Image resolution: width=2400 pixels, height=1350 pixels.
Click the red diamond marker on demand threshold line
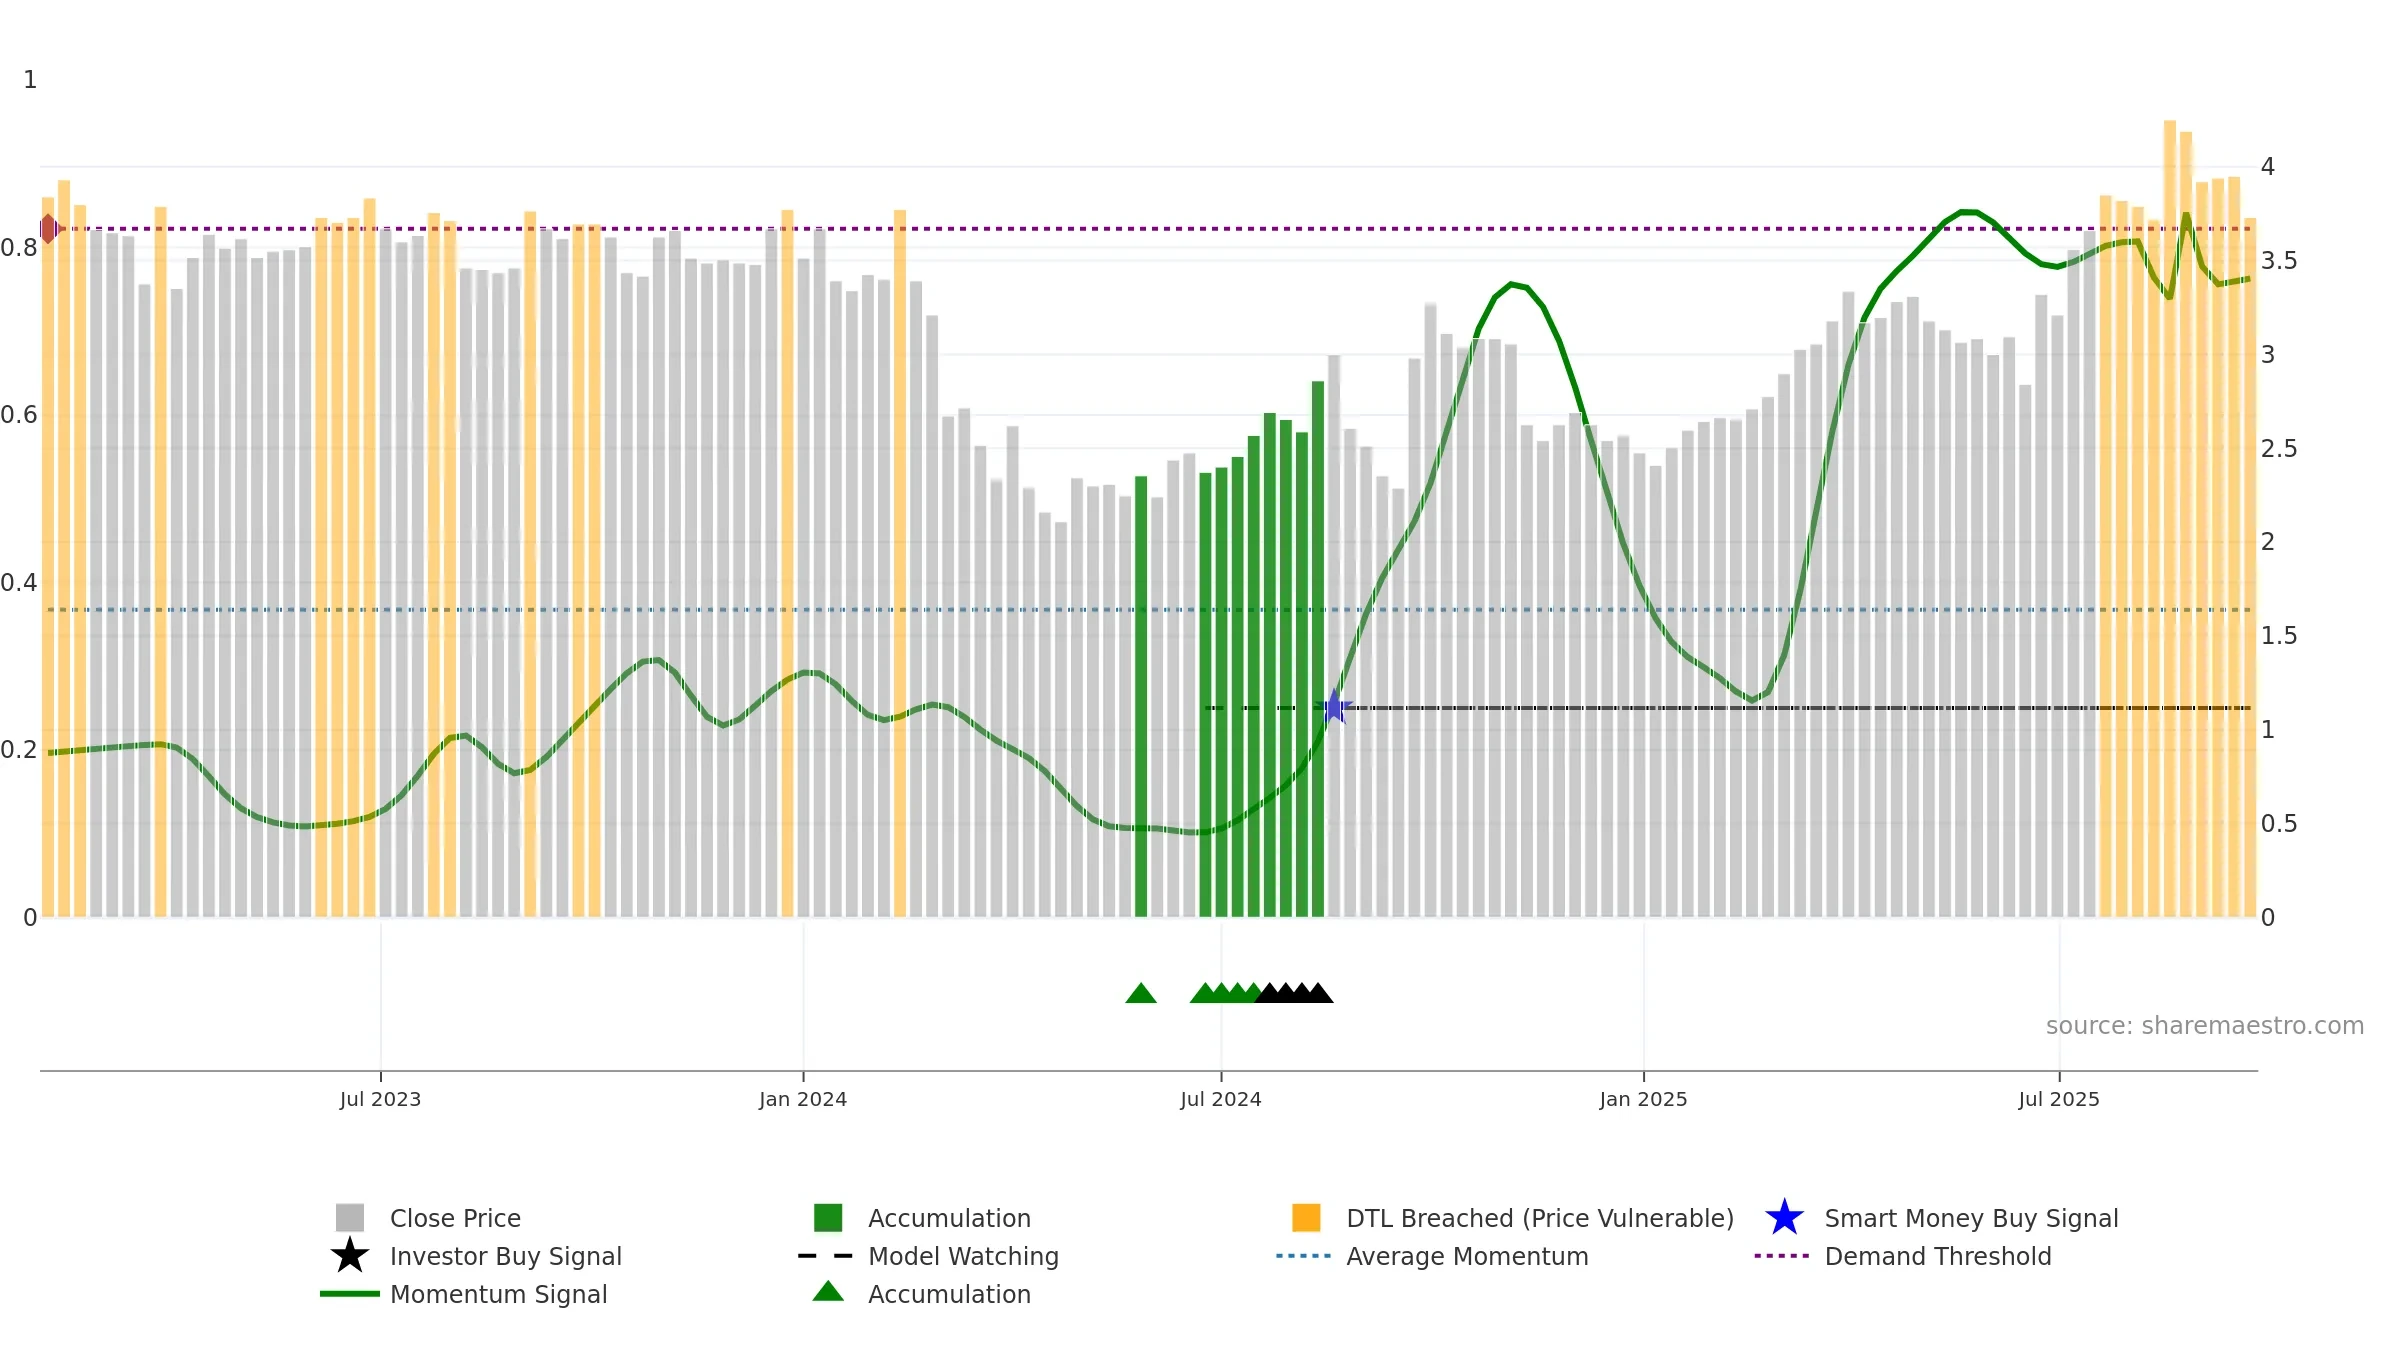tap(48, 229)
